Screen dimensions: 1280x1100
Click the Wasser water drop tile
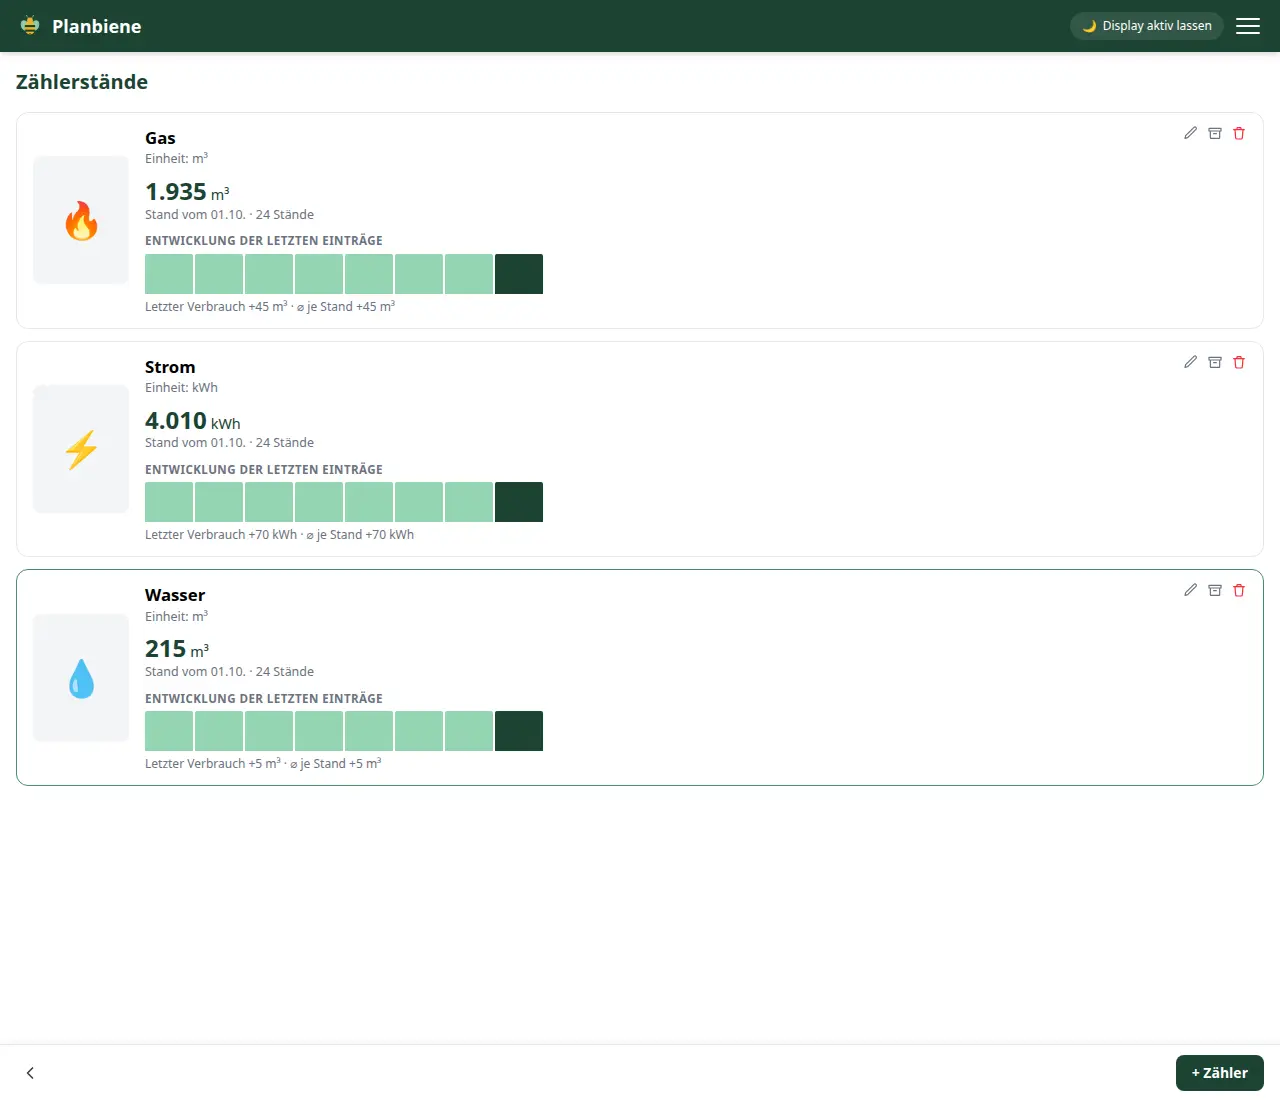[81, 678]
